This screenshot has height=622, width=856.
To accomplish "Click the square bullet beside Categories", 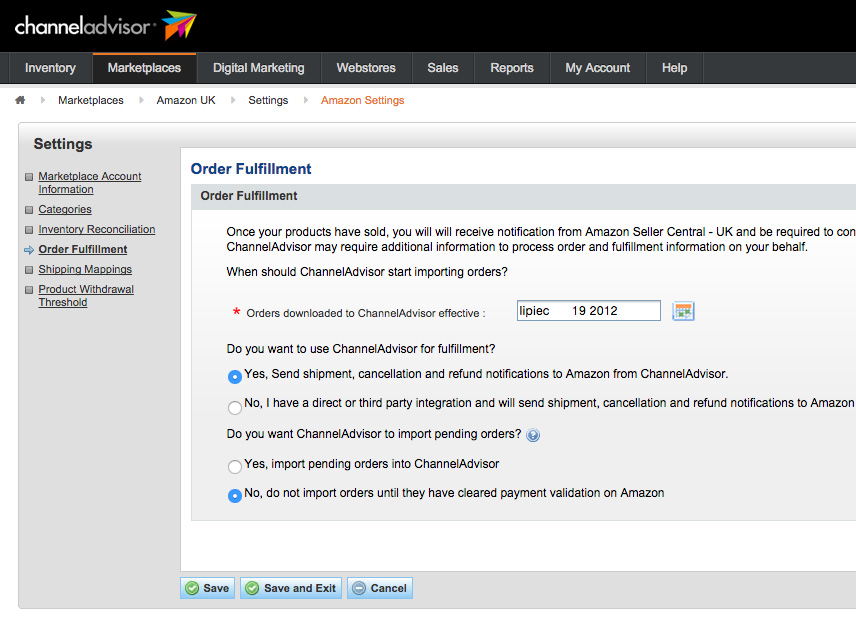I will pyautogui.click(x=29, y=210).
